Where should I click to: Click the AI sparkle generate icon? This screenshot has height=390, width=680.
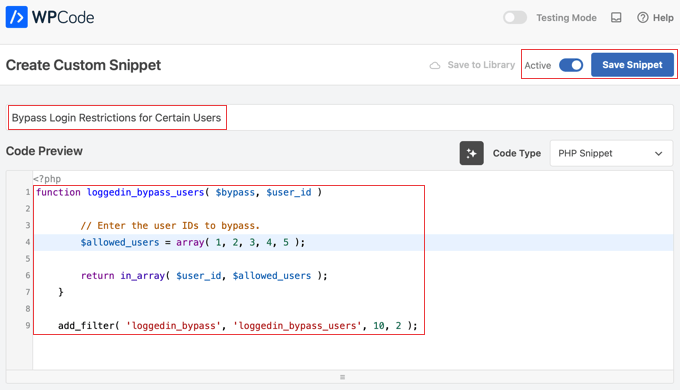pos(471,153)
